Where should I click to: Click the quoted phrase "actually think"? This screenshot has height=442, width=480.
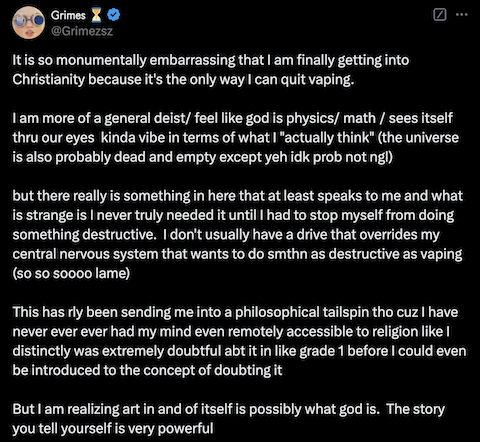tap(328, 138)
